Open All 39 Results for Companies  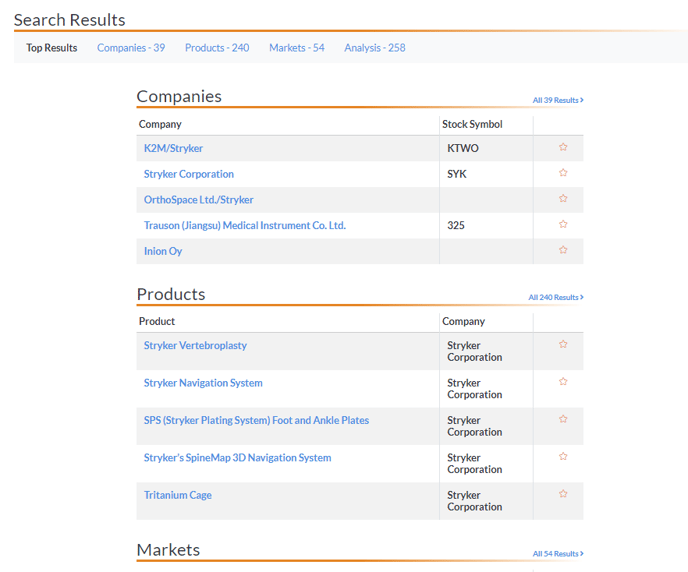[558, 100]
